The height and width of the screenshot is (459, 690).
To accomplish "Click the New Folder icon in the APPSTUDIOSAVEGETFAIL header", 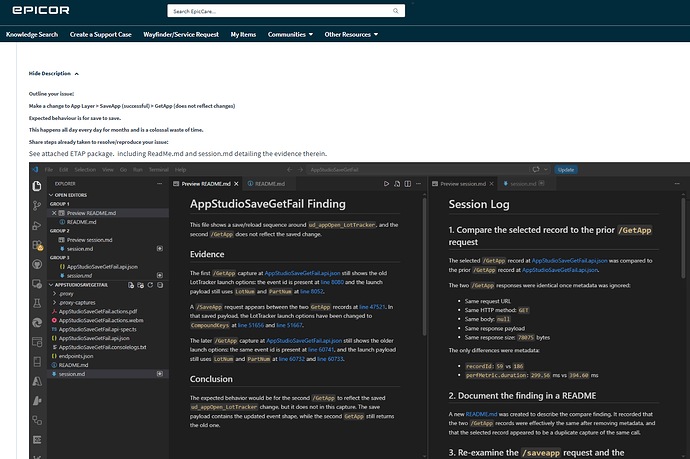I will 140,285.
